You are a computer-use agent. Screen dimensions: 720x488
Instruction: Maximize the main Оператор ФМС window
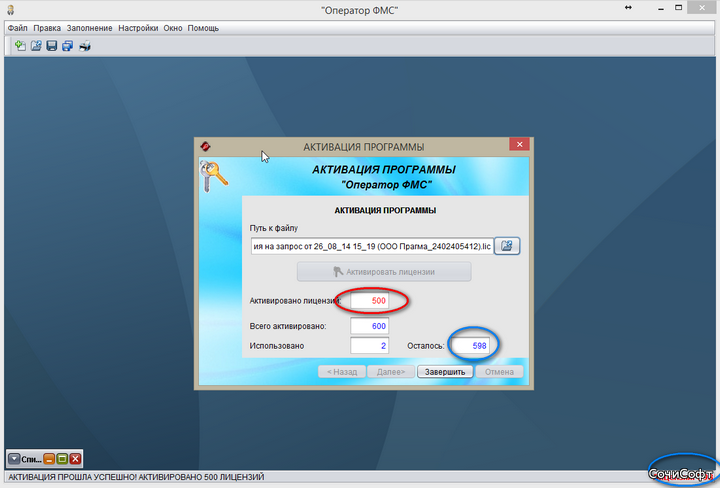[678, 8]
